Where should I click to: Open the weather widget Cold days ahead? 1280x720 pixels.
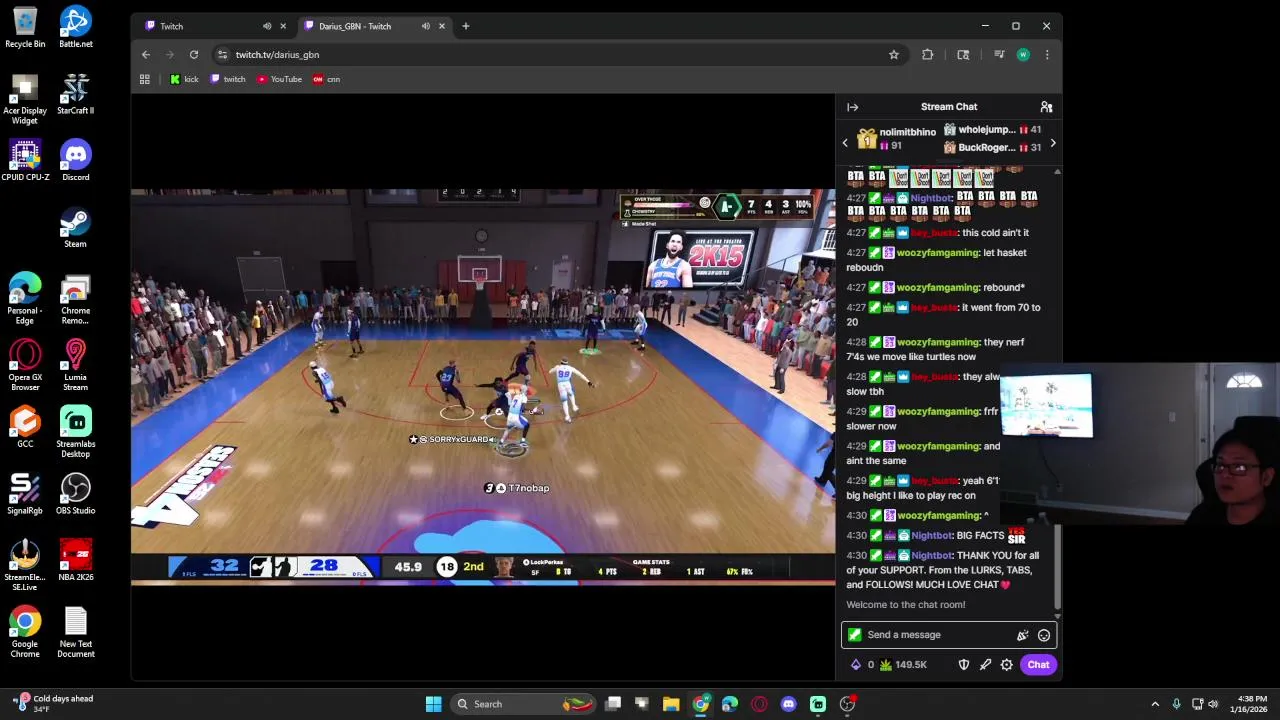pyautogui.click(x=55, y=704)
